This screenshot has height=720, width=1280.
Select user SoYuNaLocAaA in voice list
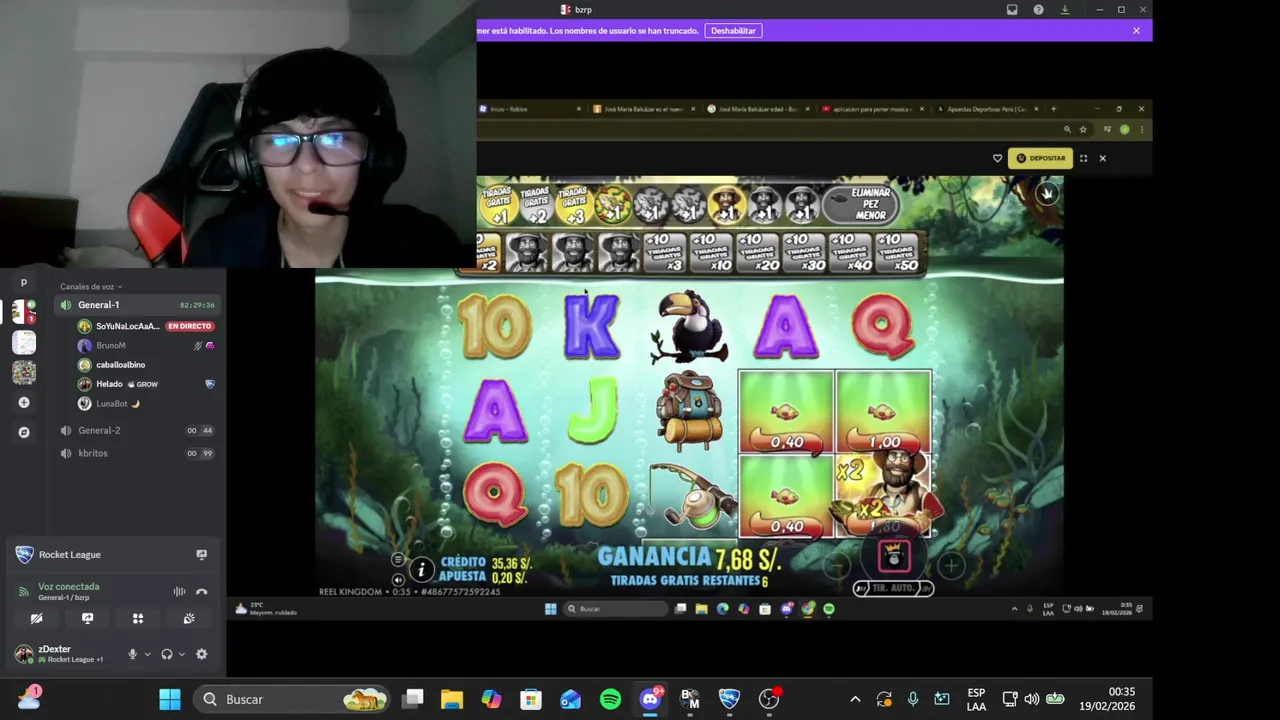(x=127, y=326)
